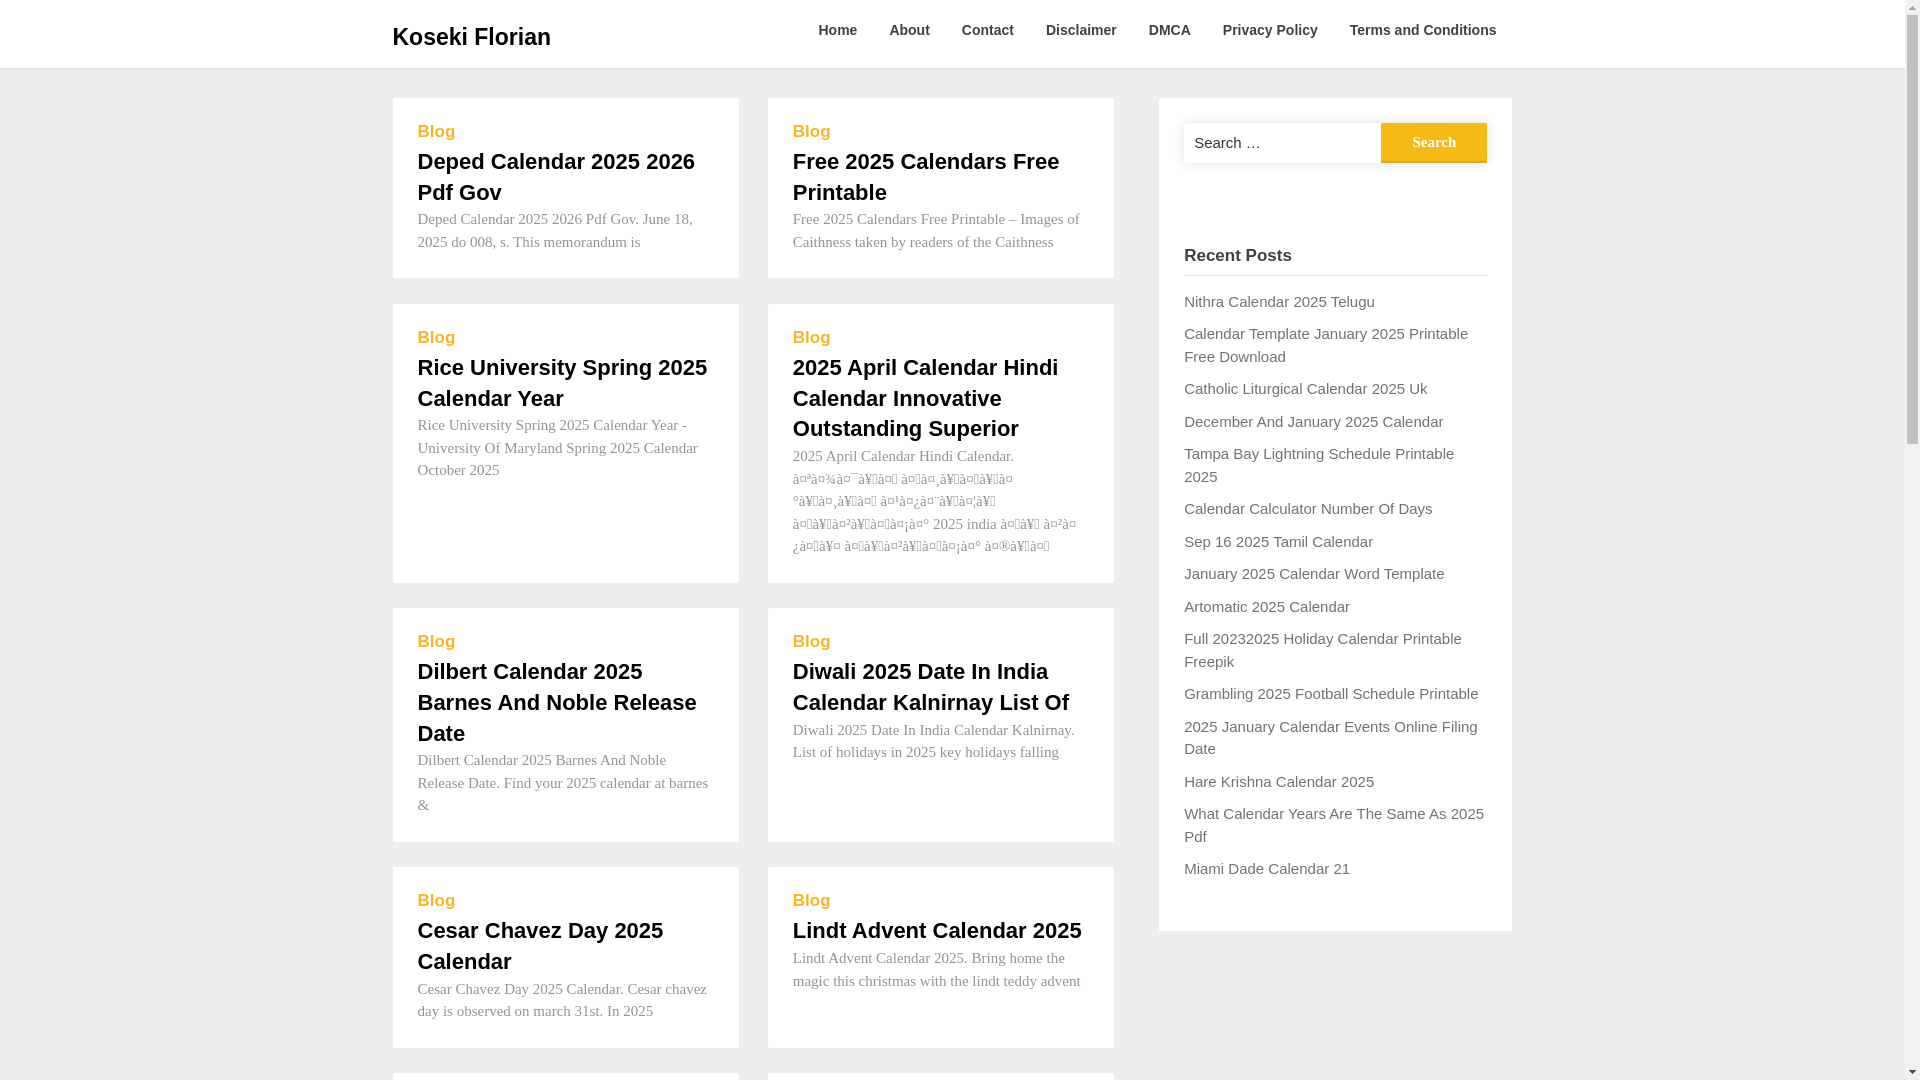The height and width of the screenshot is (1080, 1920).
Task: Open the Privacy Policy page
Action: tap(1269, 30)
